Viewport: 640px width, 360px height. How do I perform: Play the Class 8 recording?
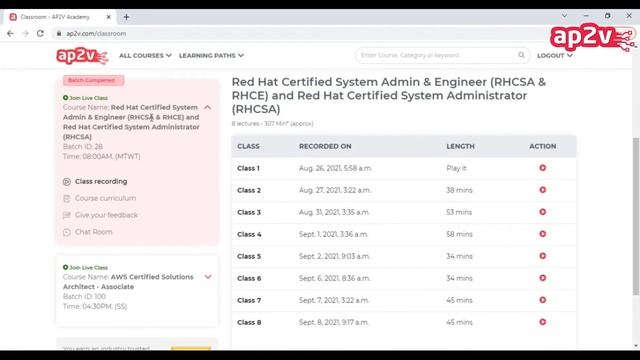(542, 322)
